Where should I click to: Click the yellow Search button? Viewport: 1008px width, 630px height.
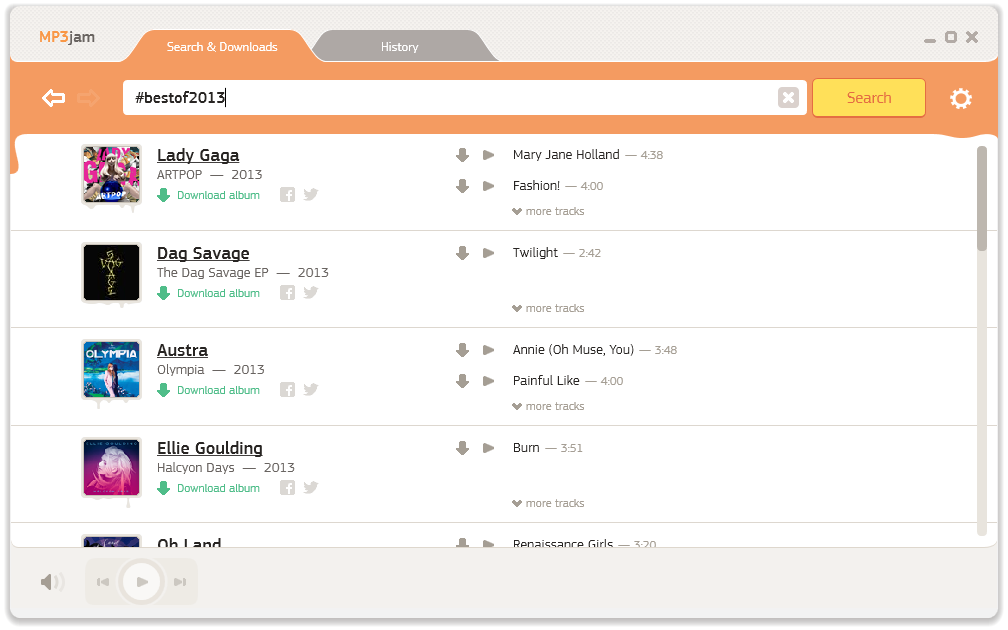pyautogui.click(x=869, y=98)
